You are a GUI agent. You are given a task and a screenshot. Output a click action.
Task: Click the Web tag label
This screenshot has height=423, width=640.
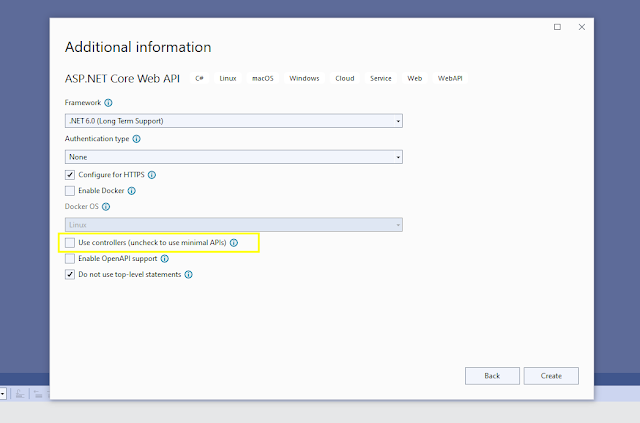point(414,78)
